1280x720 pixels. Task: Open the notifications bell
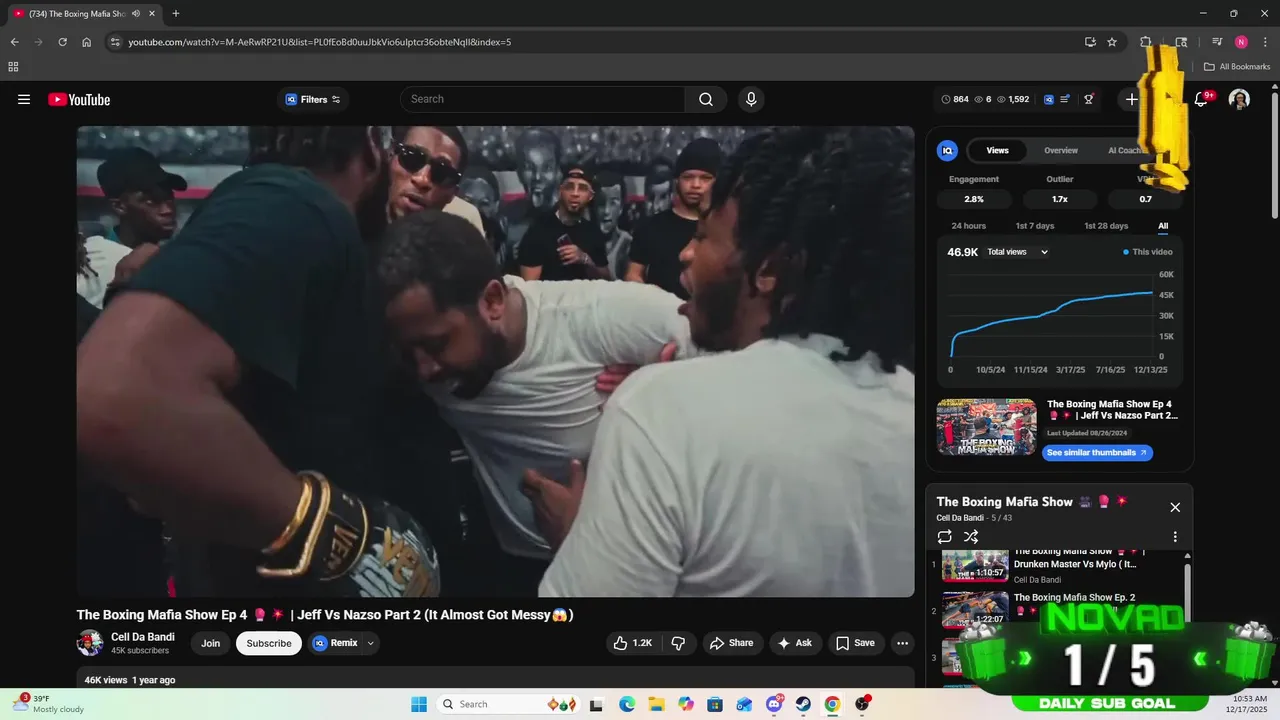point(1202,99)
